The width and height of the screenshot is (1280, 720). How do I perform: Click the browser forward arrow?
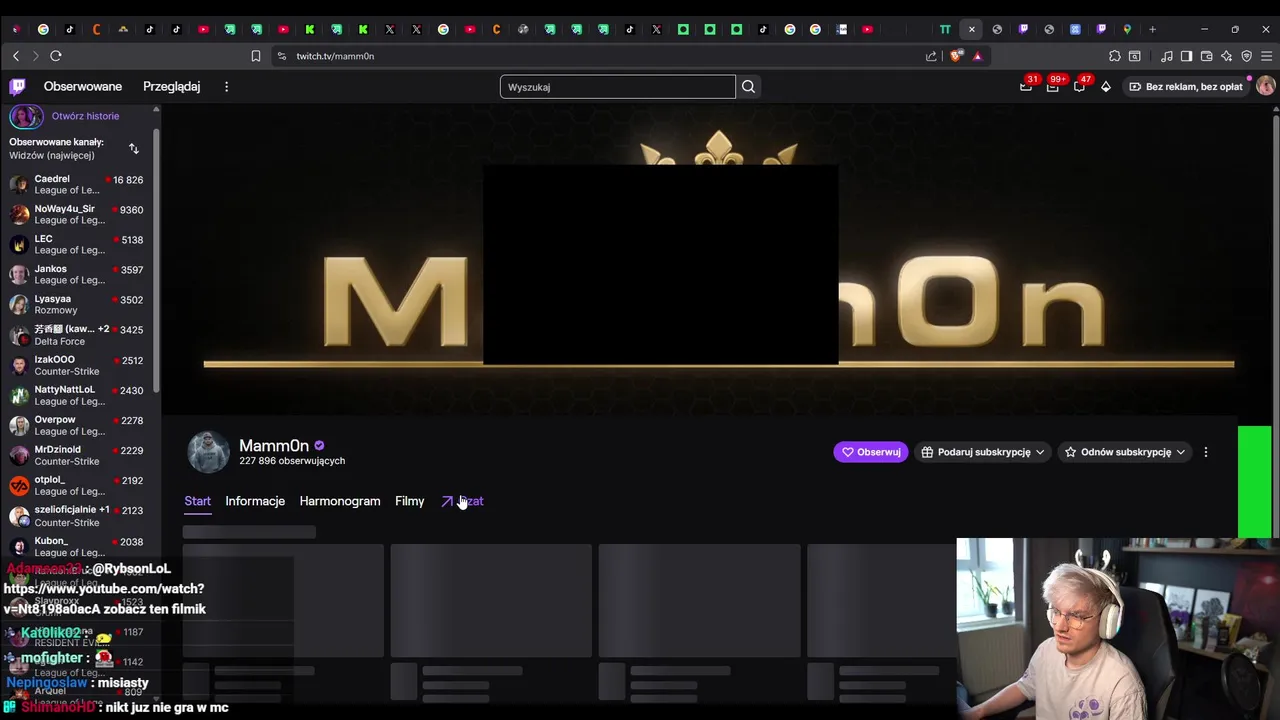(35, 56)
